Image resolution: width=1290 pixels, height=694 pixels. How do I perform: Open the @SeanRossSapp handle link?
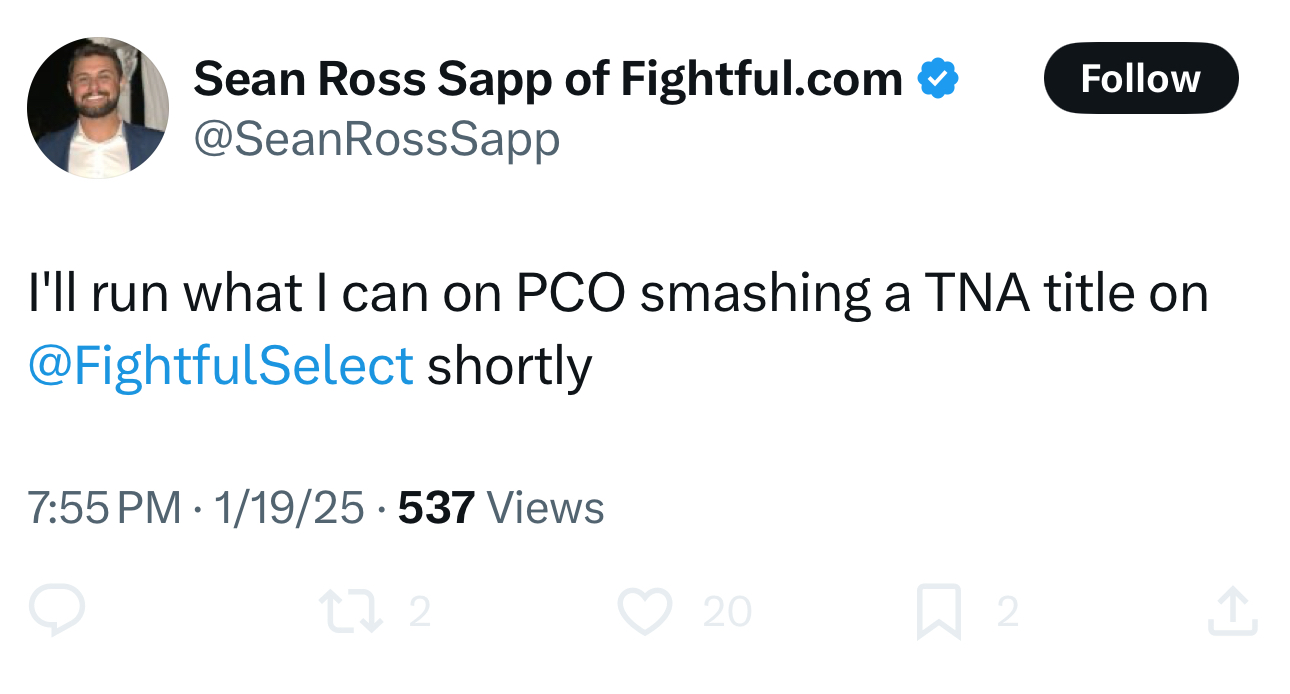376,140
